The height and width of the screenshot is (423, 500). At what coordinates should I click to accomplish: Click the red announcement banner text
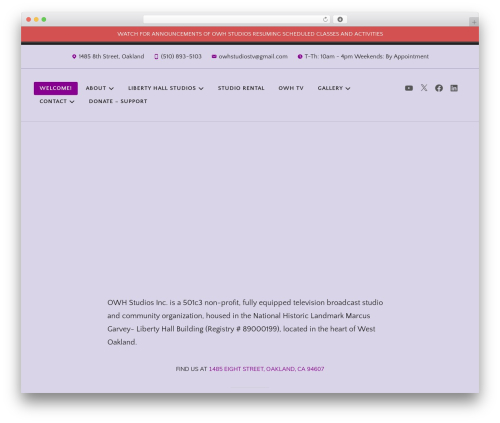[x=250, y=34]
